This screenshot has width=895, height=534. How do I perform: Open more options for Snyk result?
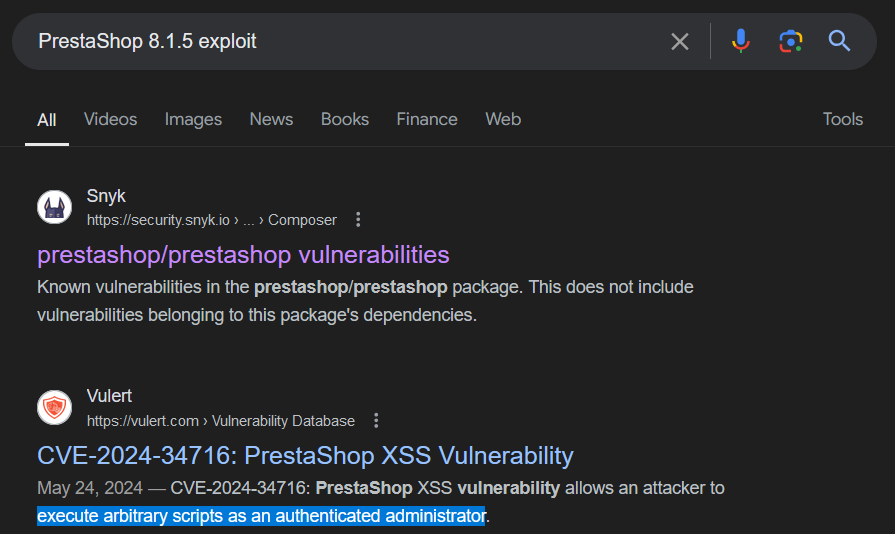[x=358, y=220]
